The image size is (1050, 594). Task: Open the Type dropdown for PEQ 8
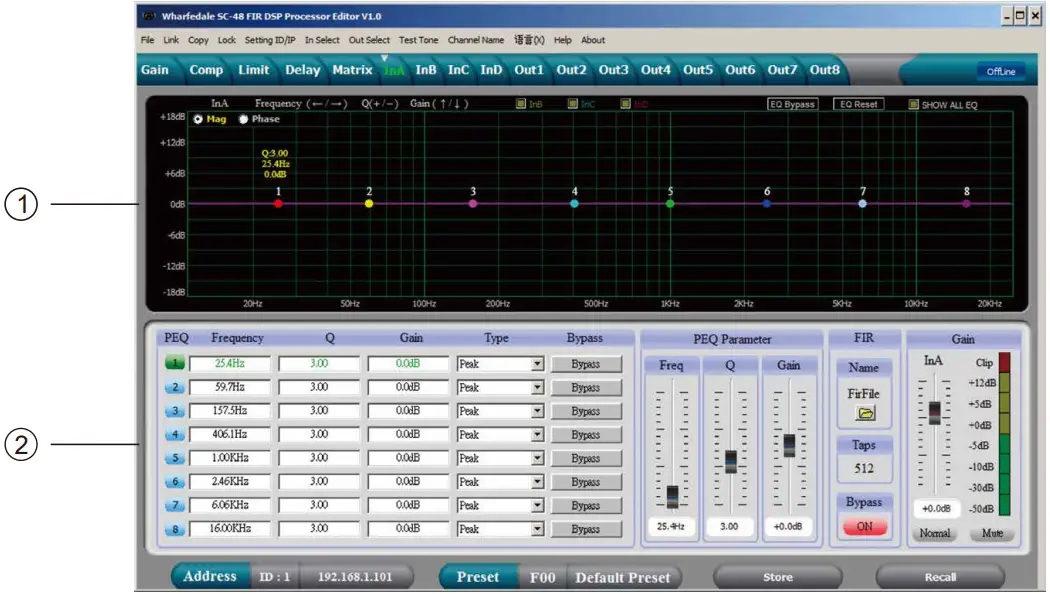pos(538,529)
